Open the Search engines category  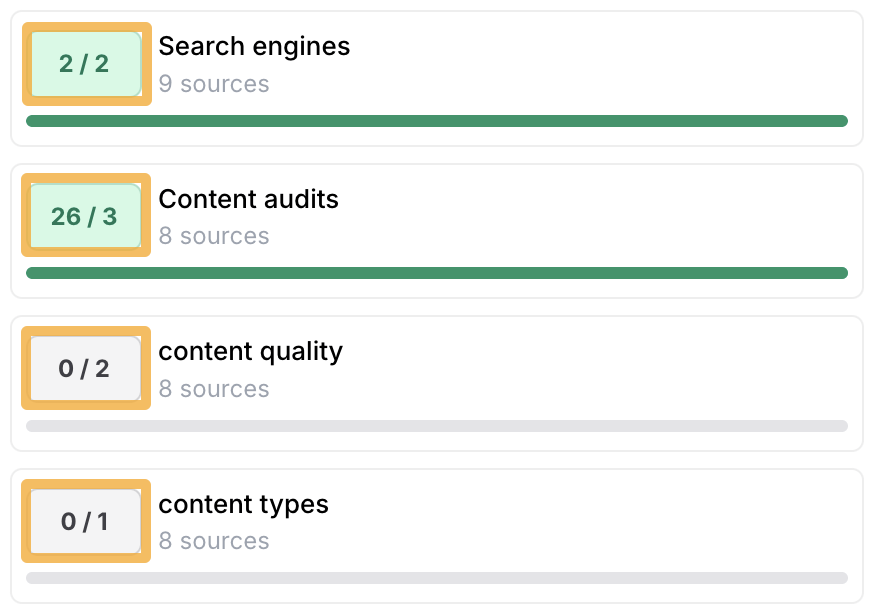point(253,46)
